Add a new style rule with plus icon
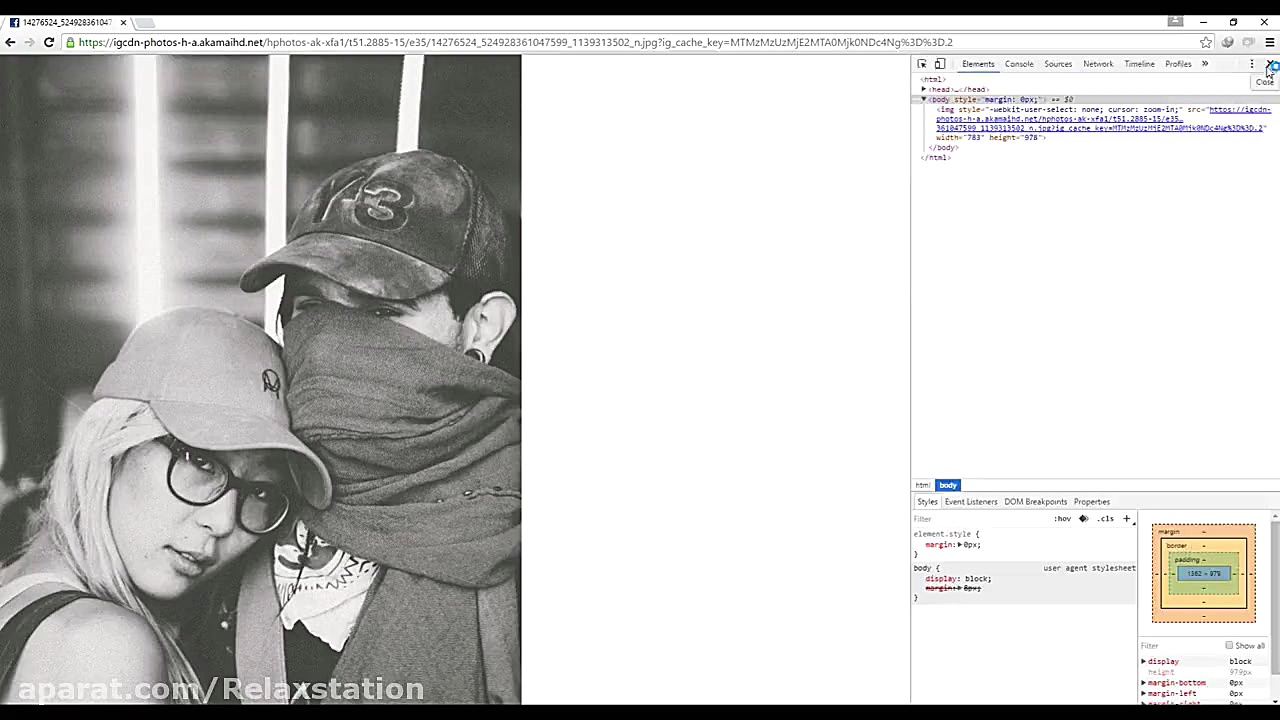The width and height of the screenshot is (1280, 720). [x=1126, y=519]
